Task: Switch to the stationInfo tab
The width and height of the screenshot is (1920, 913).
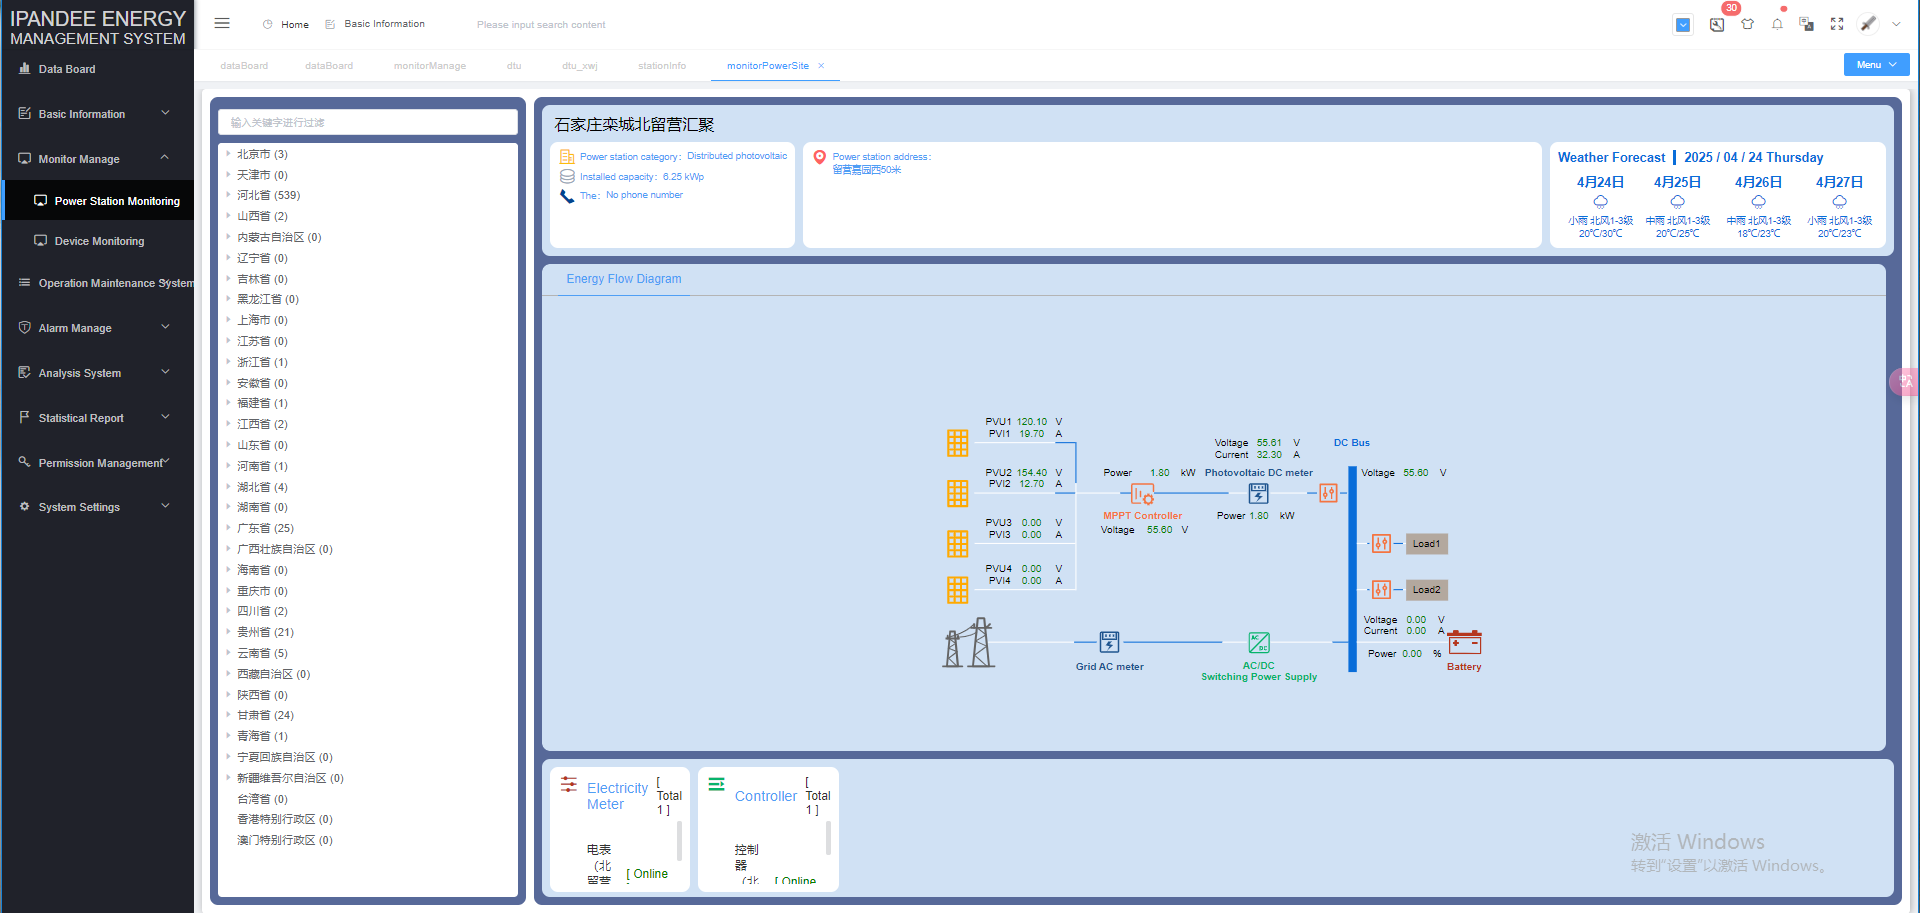Action: point(662,66)
